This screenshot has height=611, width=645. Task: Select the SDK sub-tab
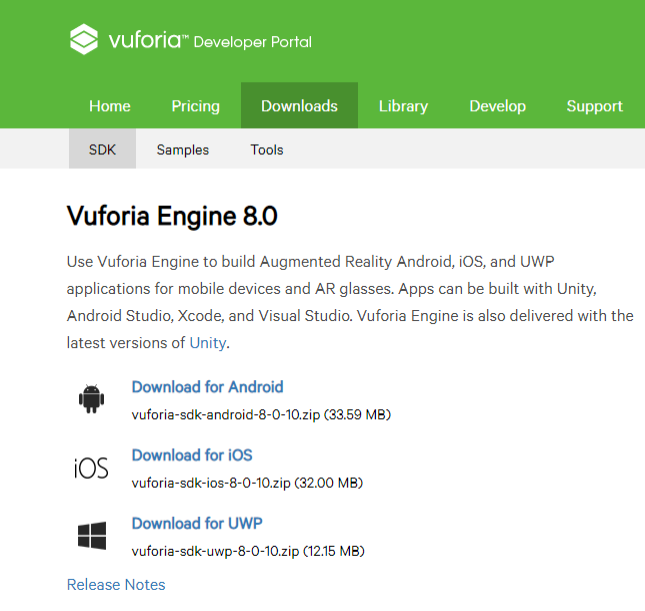coord(102,149)
